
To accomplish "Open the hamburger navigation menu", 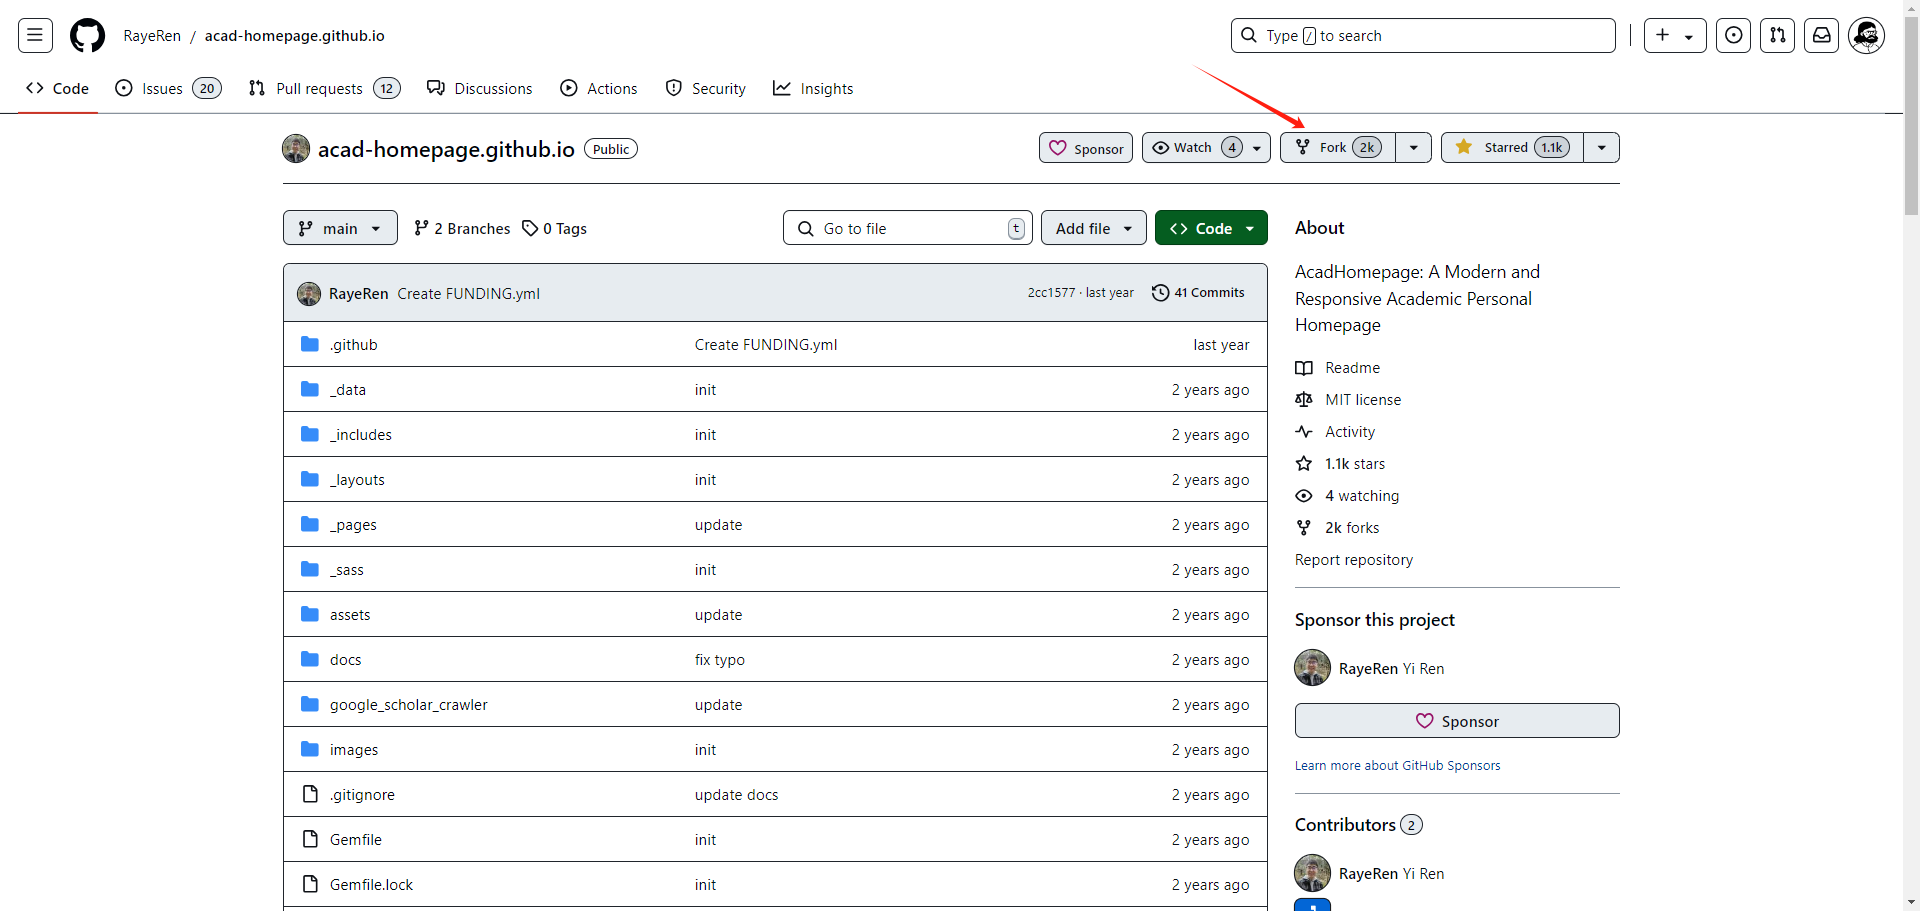I will (35, 36).
